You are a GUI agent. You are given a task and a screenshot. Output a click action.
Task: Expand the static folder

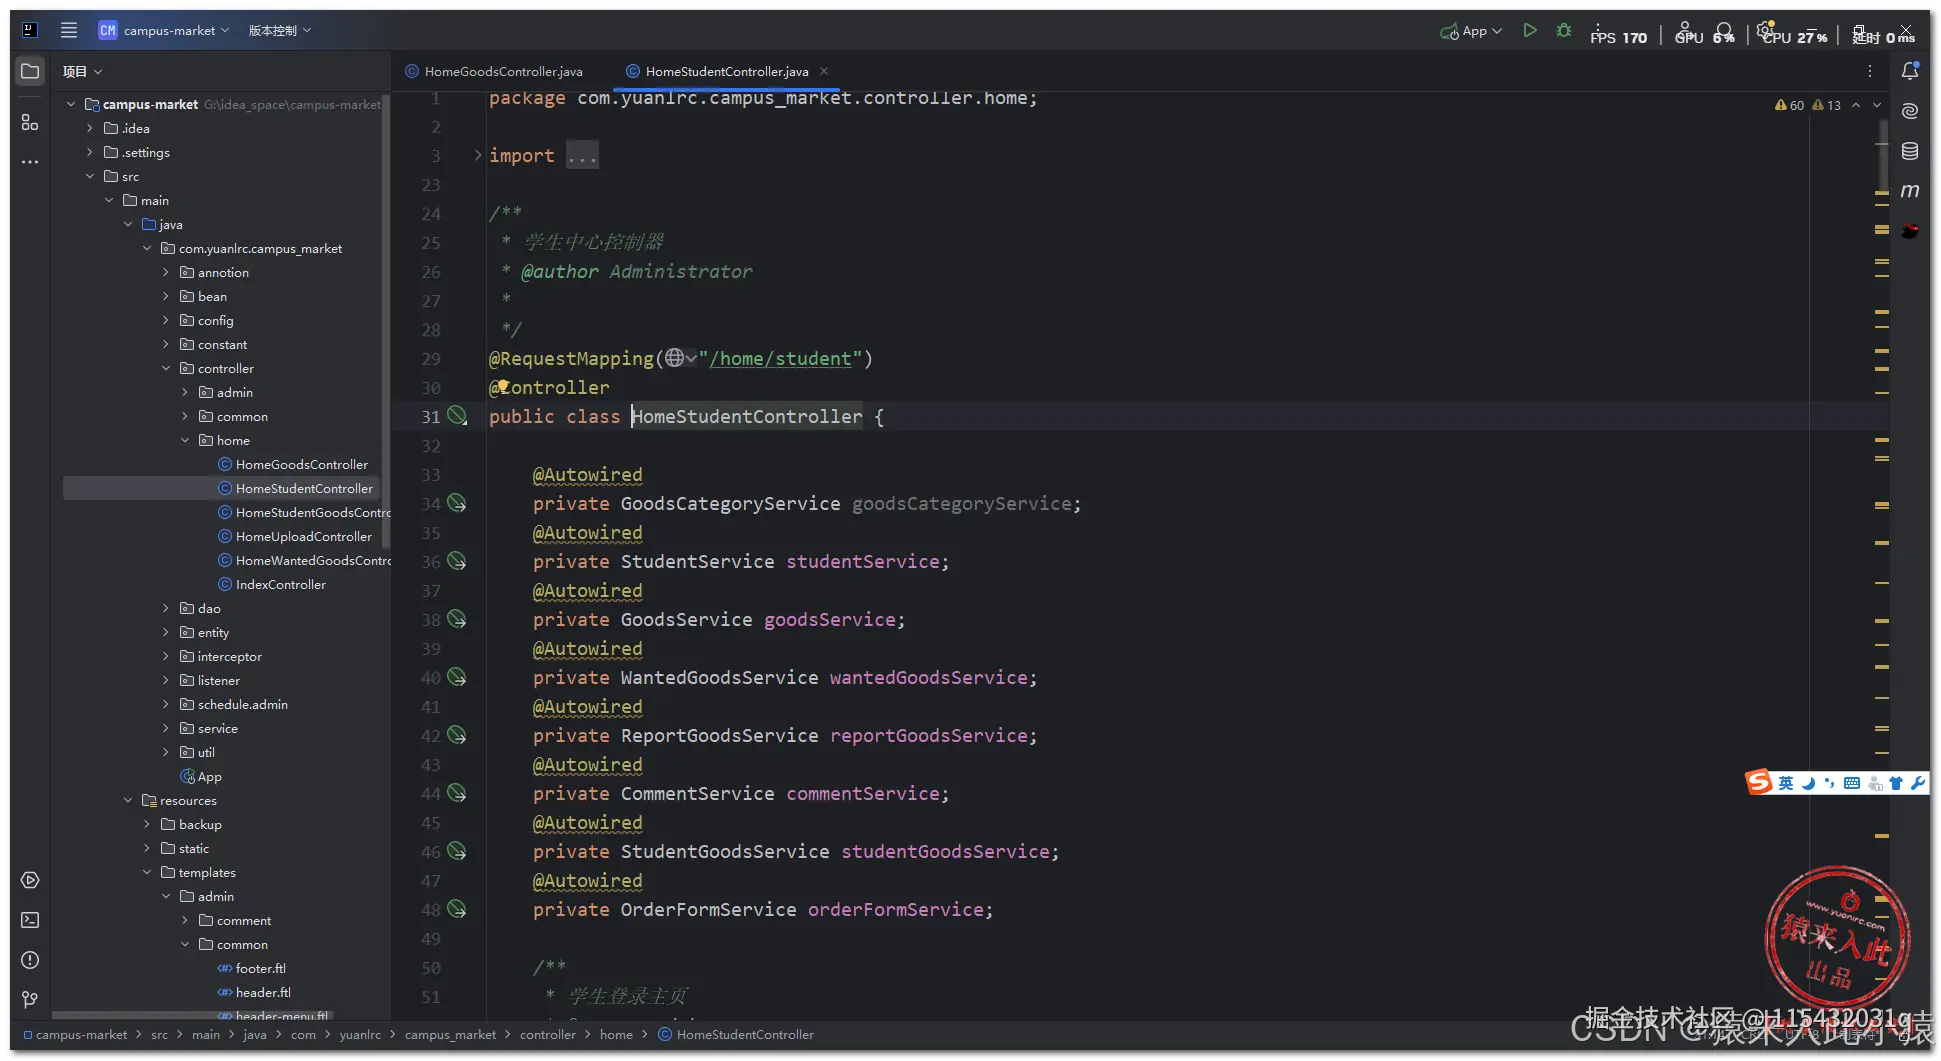click(147, 848)
